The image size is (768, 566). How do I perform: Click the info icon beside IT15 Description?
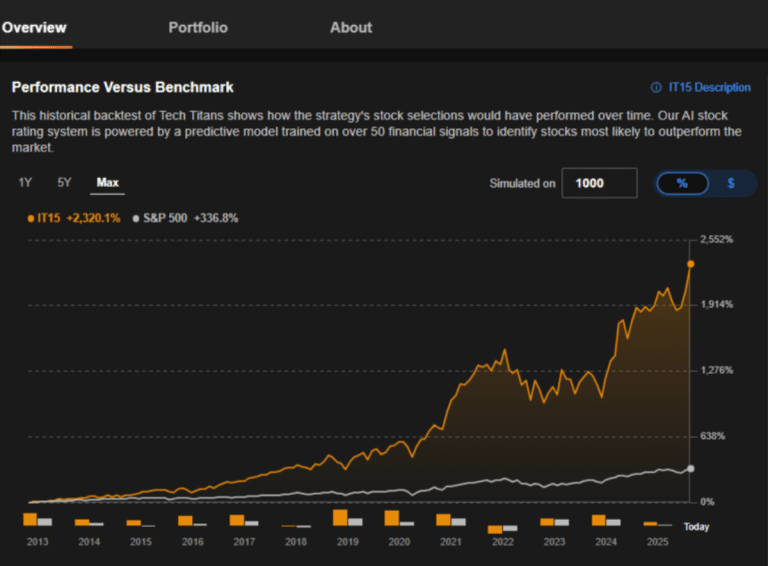(656, 87)
